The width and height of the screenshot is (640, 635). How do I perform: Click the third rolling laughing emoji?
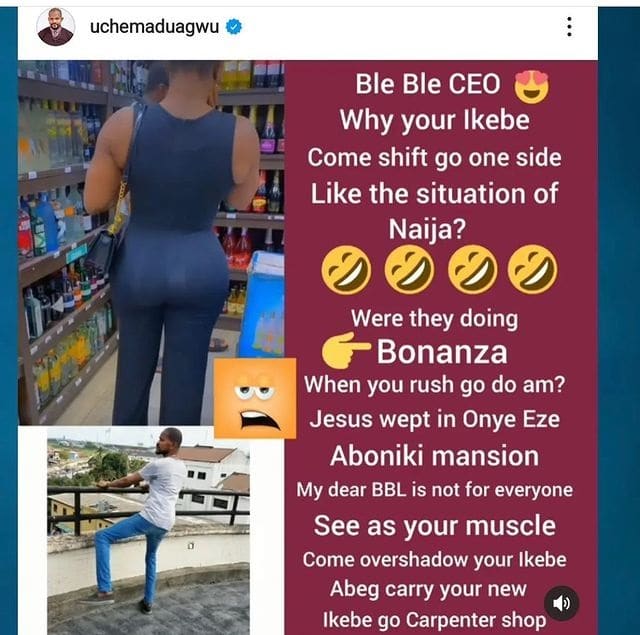pyautogui.click(x=473, y=270)
